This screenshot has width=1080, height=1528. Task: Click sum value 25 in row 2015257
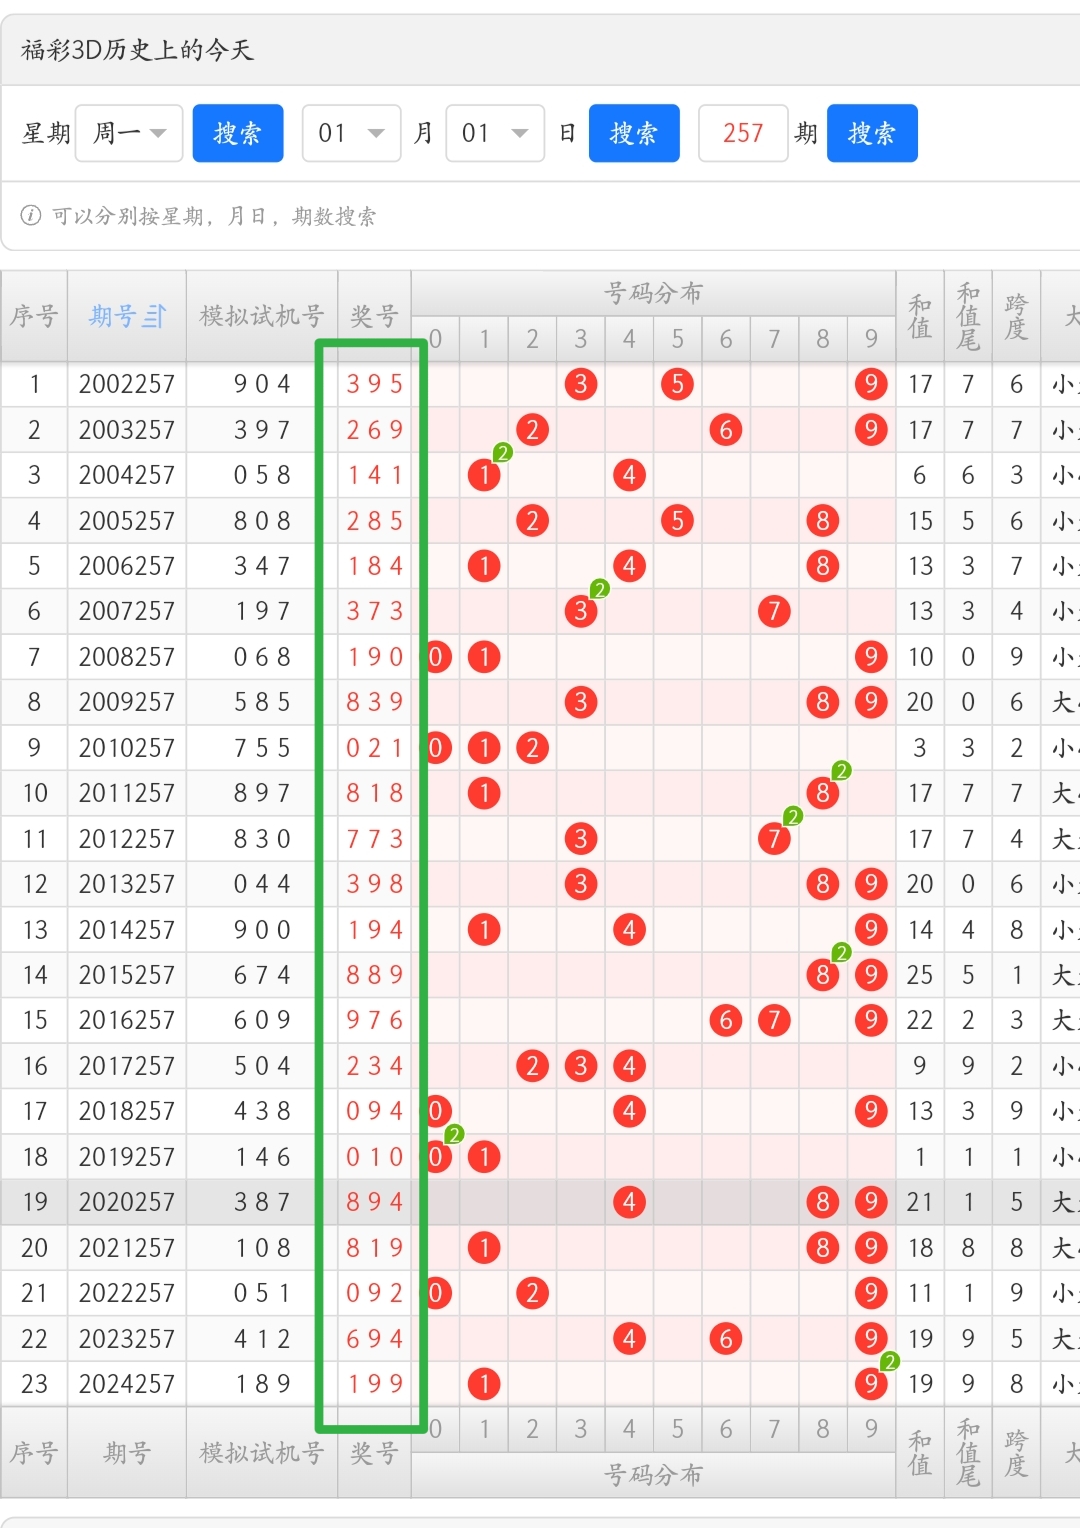click(920, 975)
